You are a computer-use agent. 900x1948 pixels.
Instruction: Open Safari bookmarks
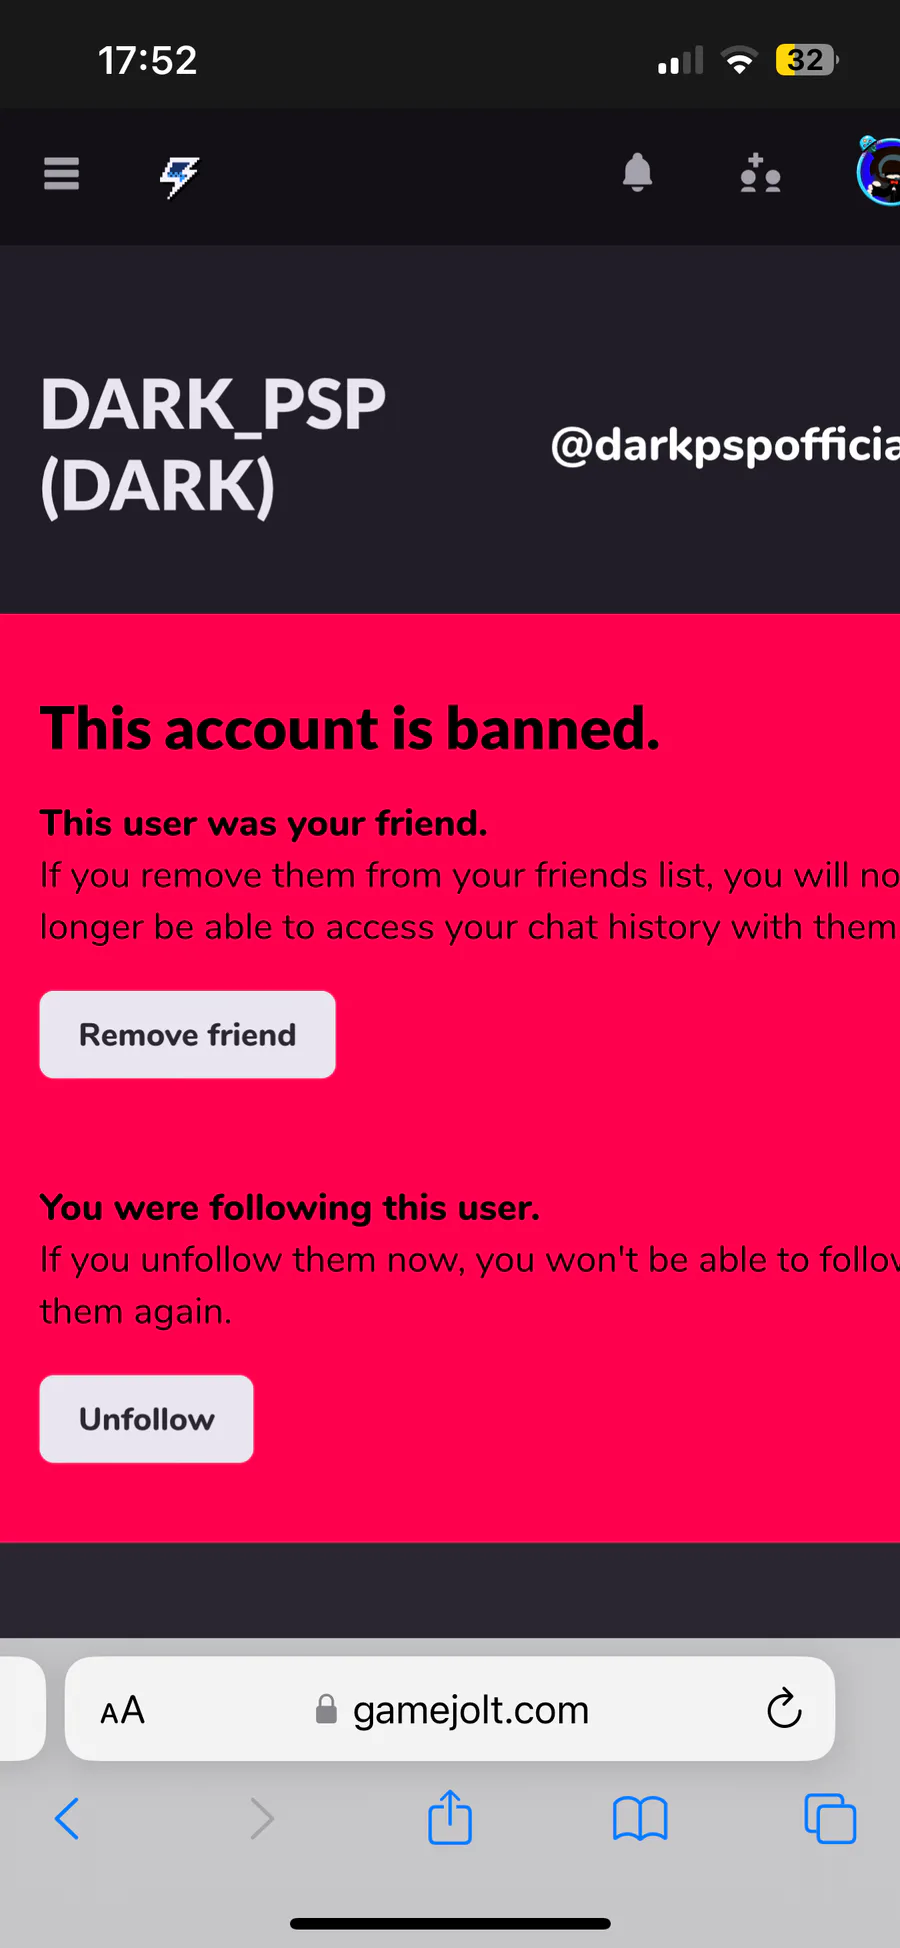[x=640, y=1818]
